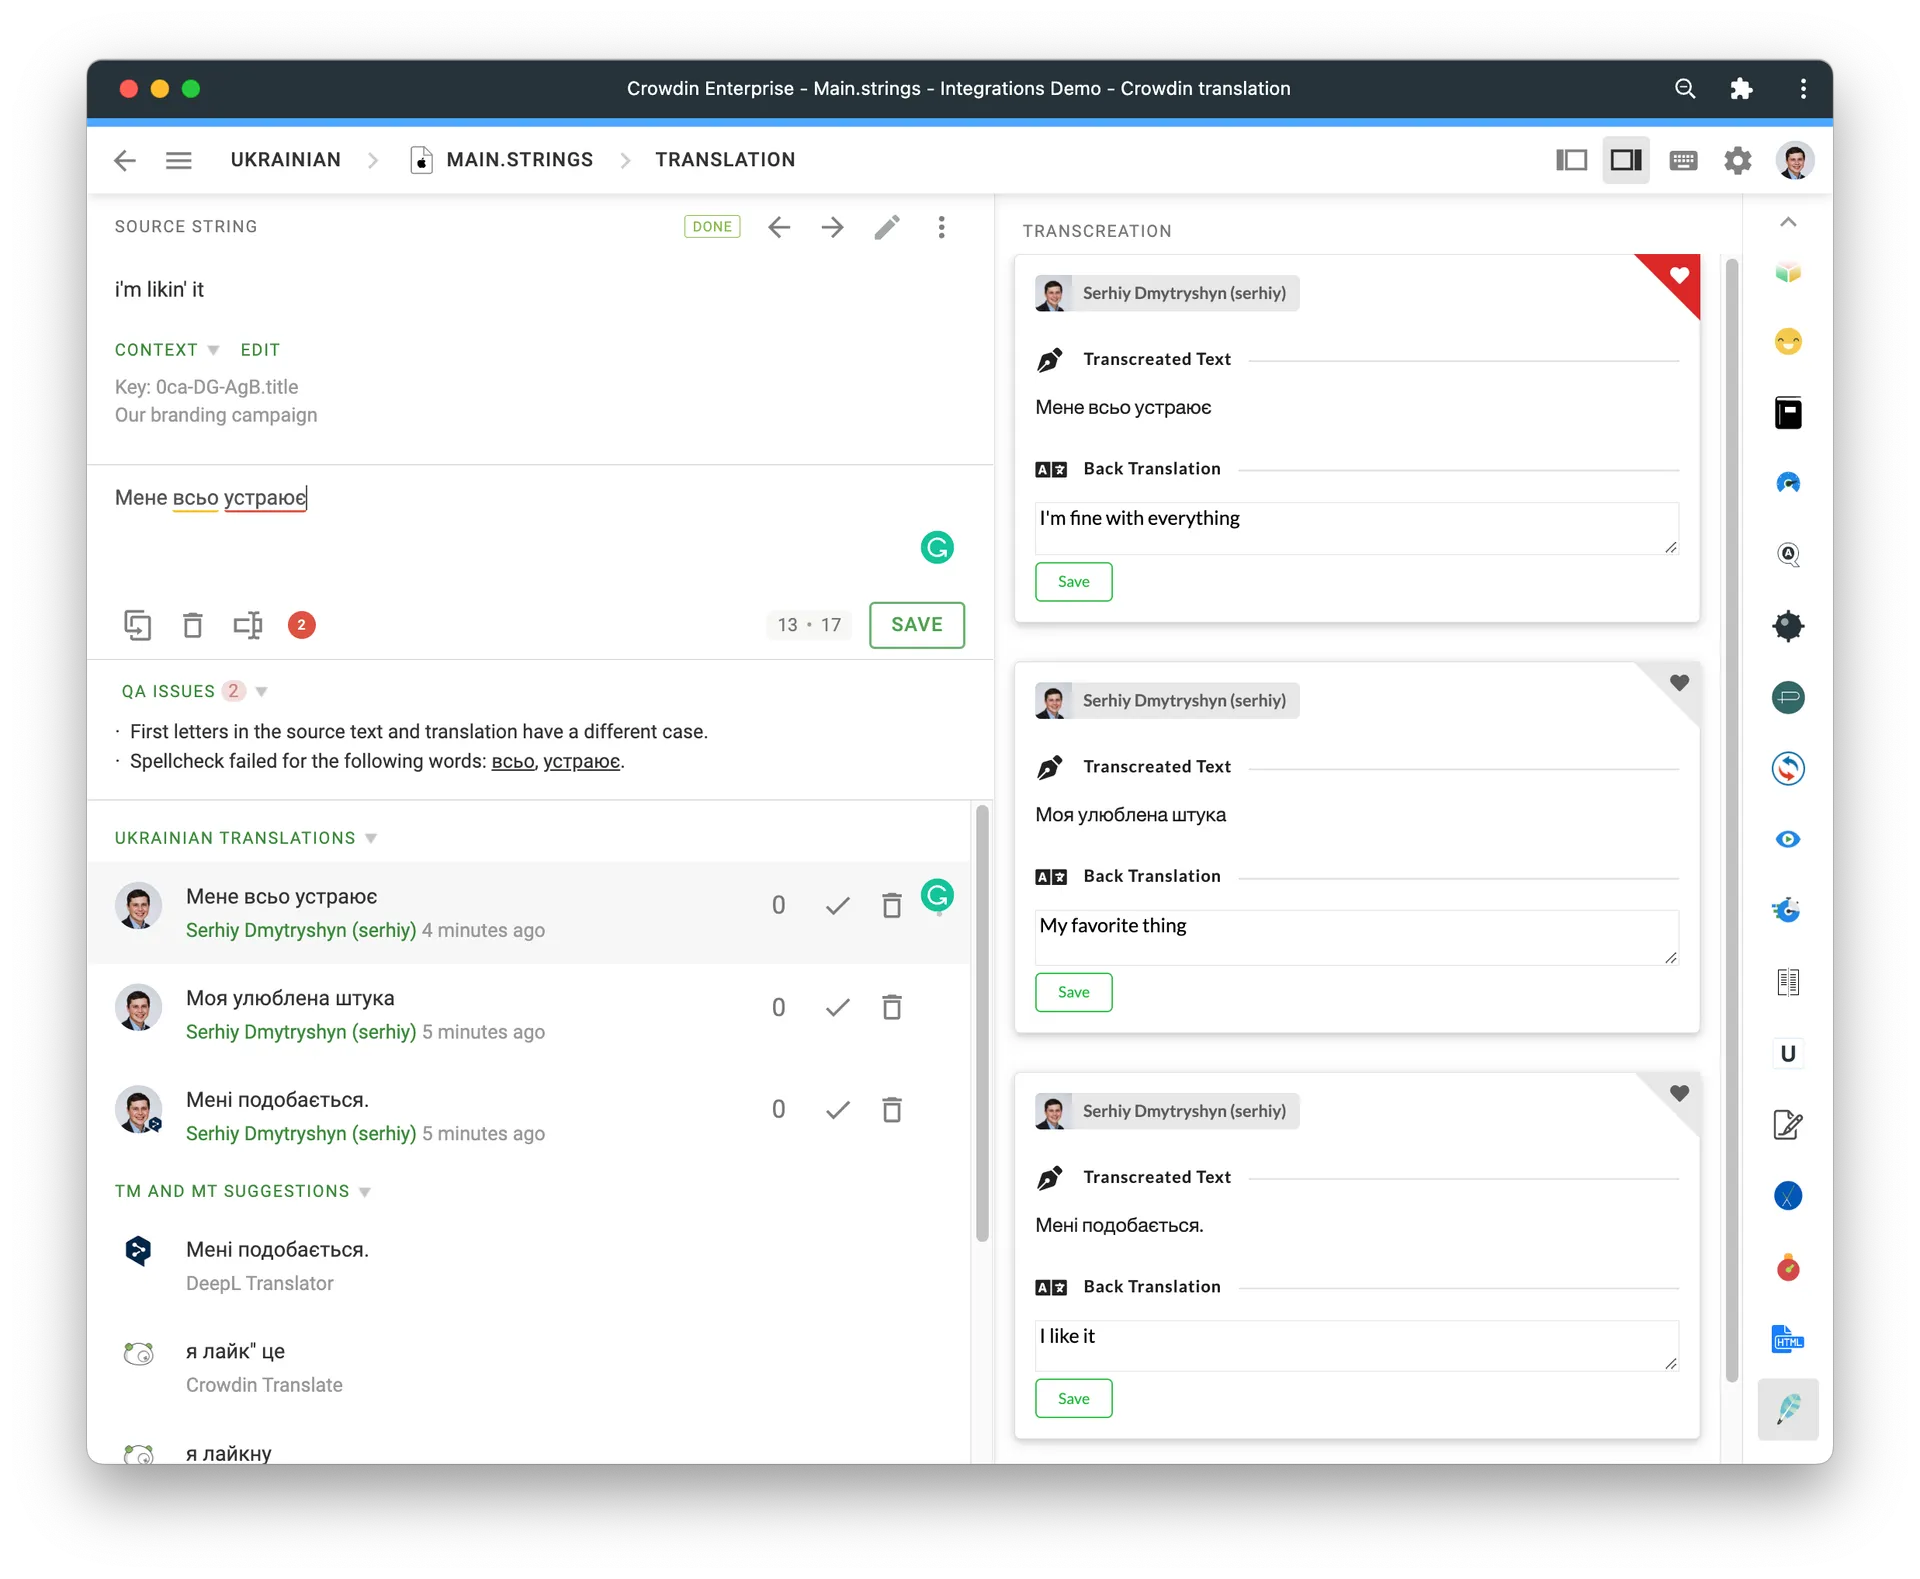Screen dimensions: 1920x1579
Task: Click user avatar profile icon
Action: pyautogui.click(x=1796, y=159)
